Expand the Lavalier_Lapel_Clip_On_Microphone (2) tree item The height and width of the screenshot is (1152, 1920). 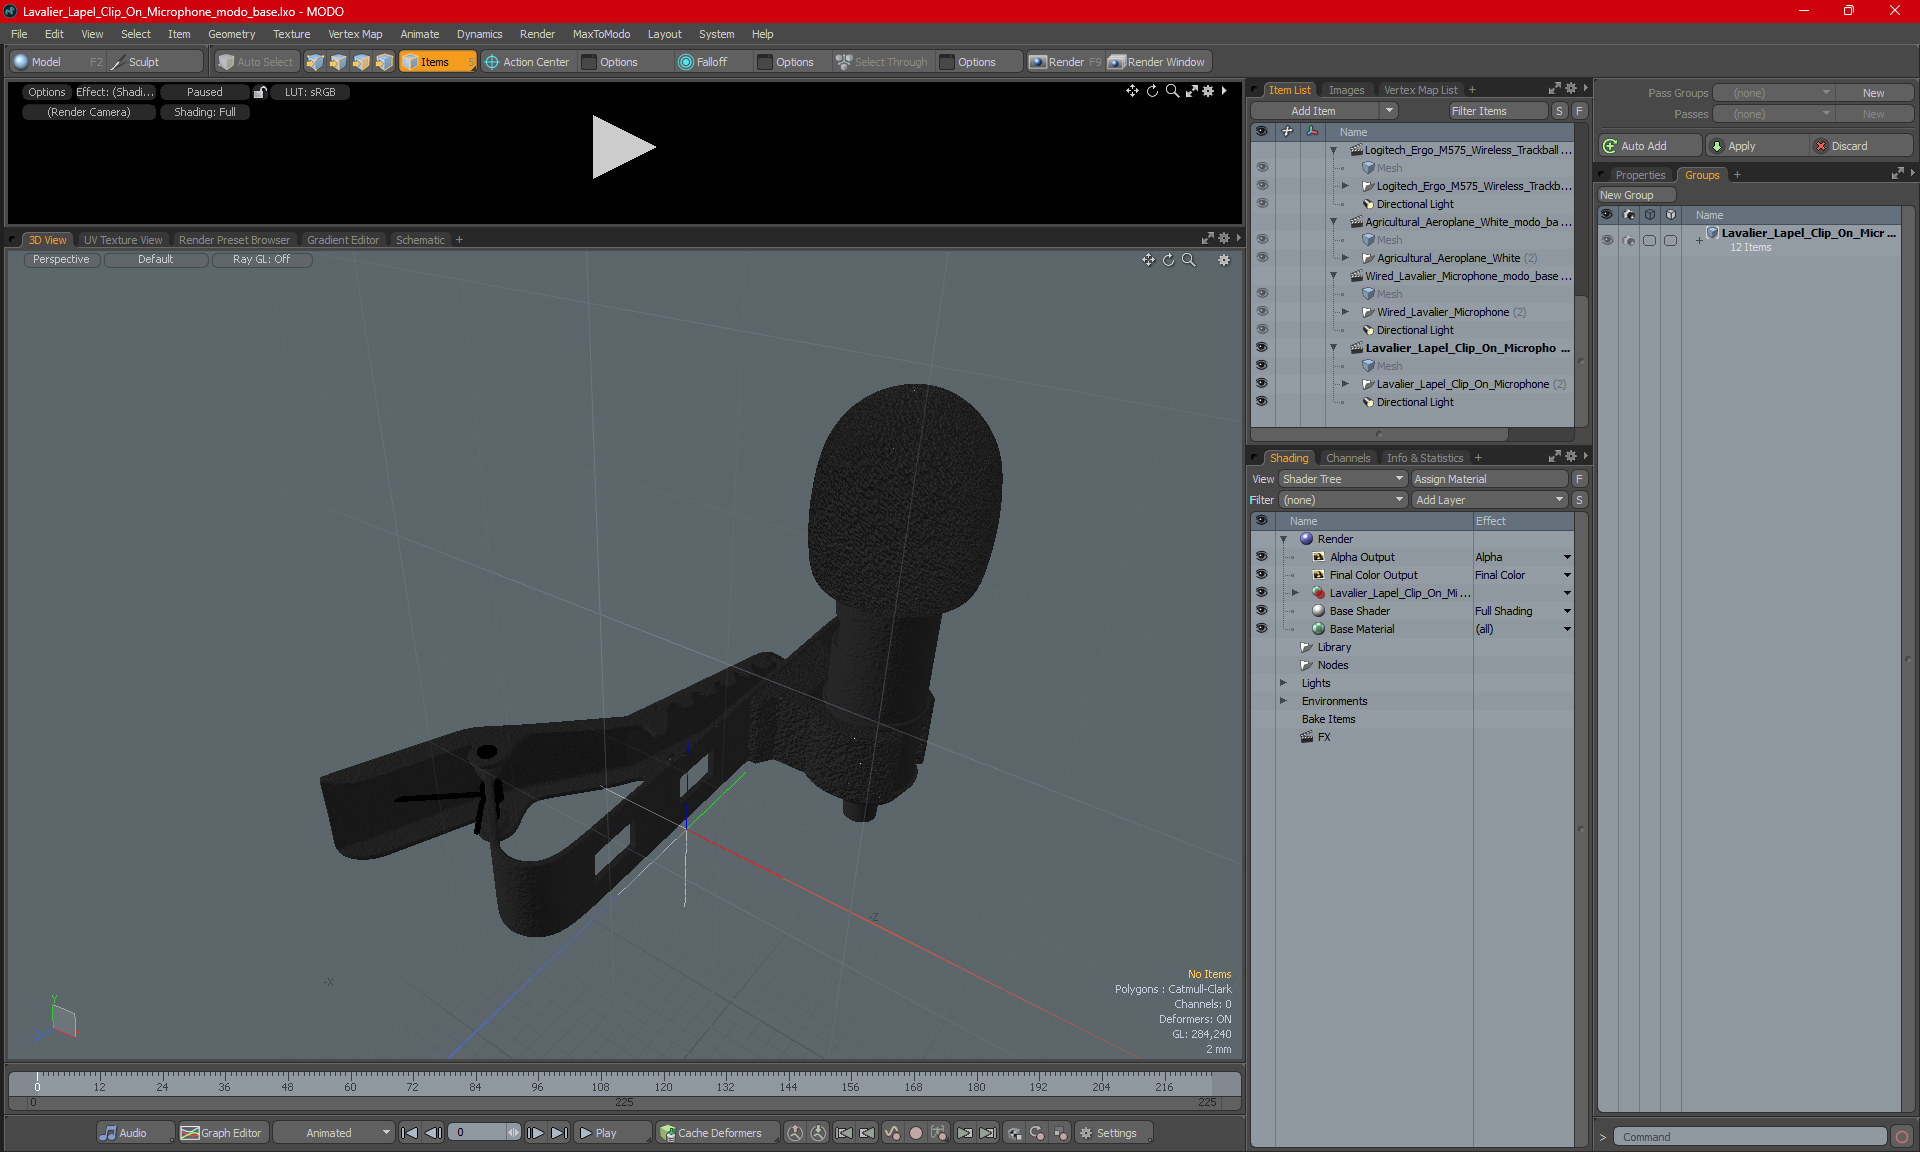1345,384
